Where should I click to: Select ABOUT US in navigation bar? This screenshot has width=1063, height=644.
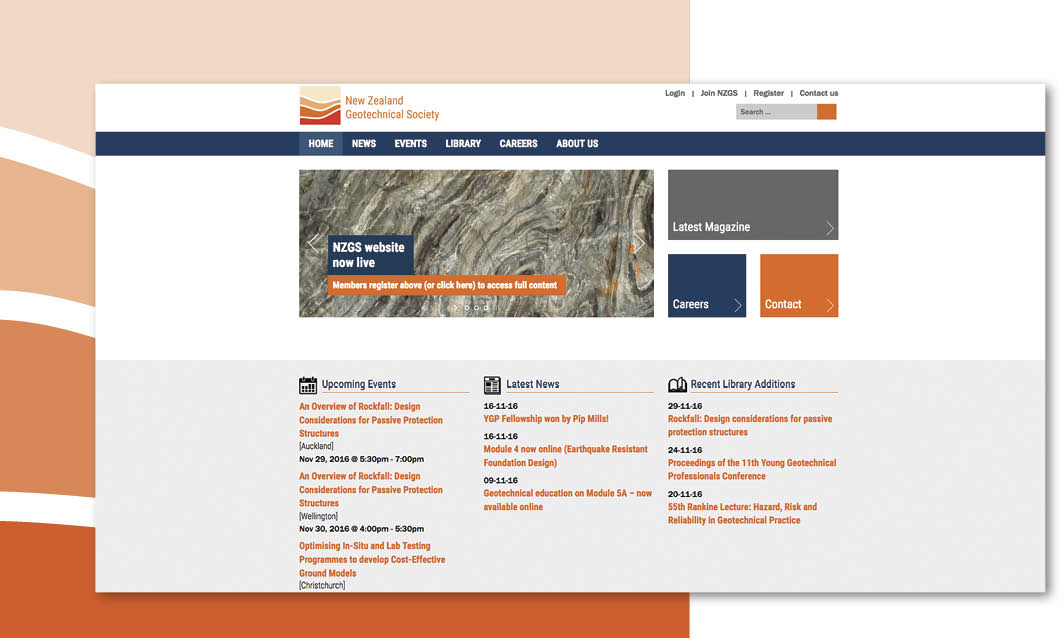point(577,144)
